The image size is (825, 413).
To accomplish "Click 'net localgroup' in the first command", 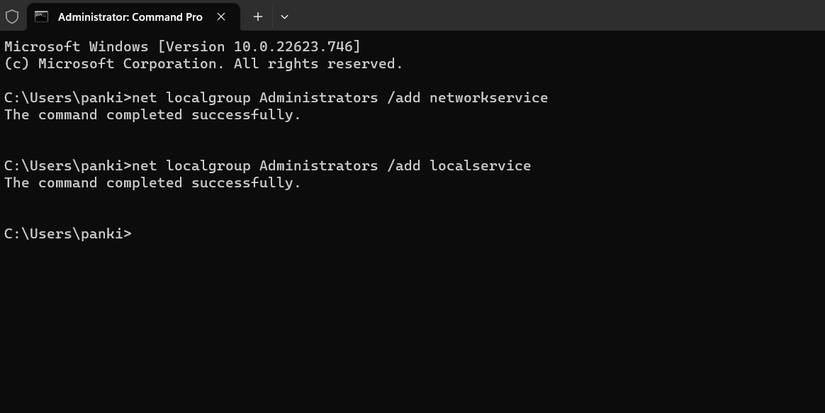I will tap(191, 98).
